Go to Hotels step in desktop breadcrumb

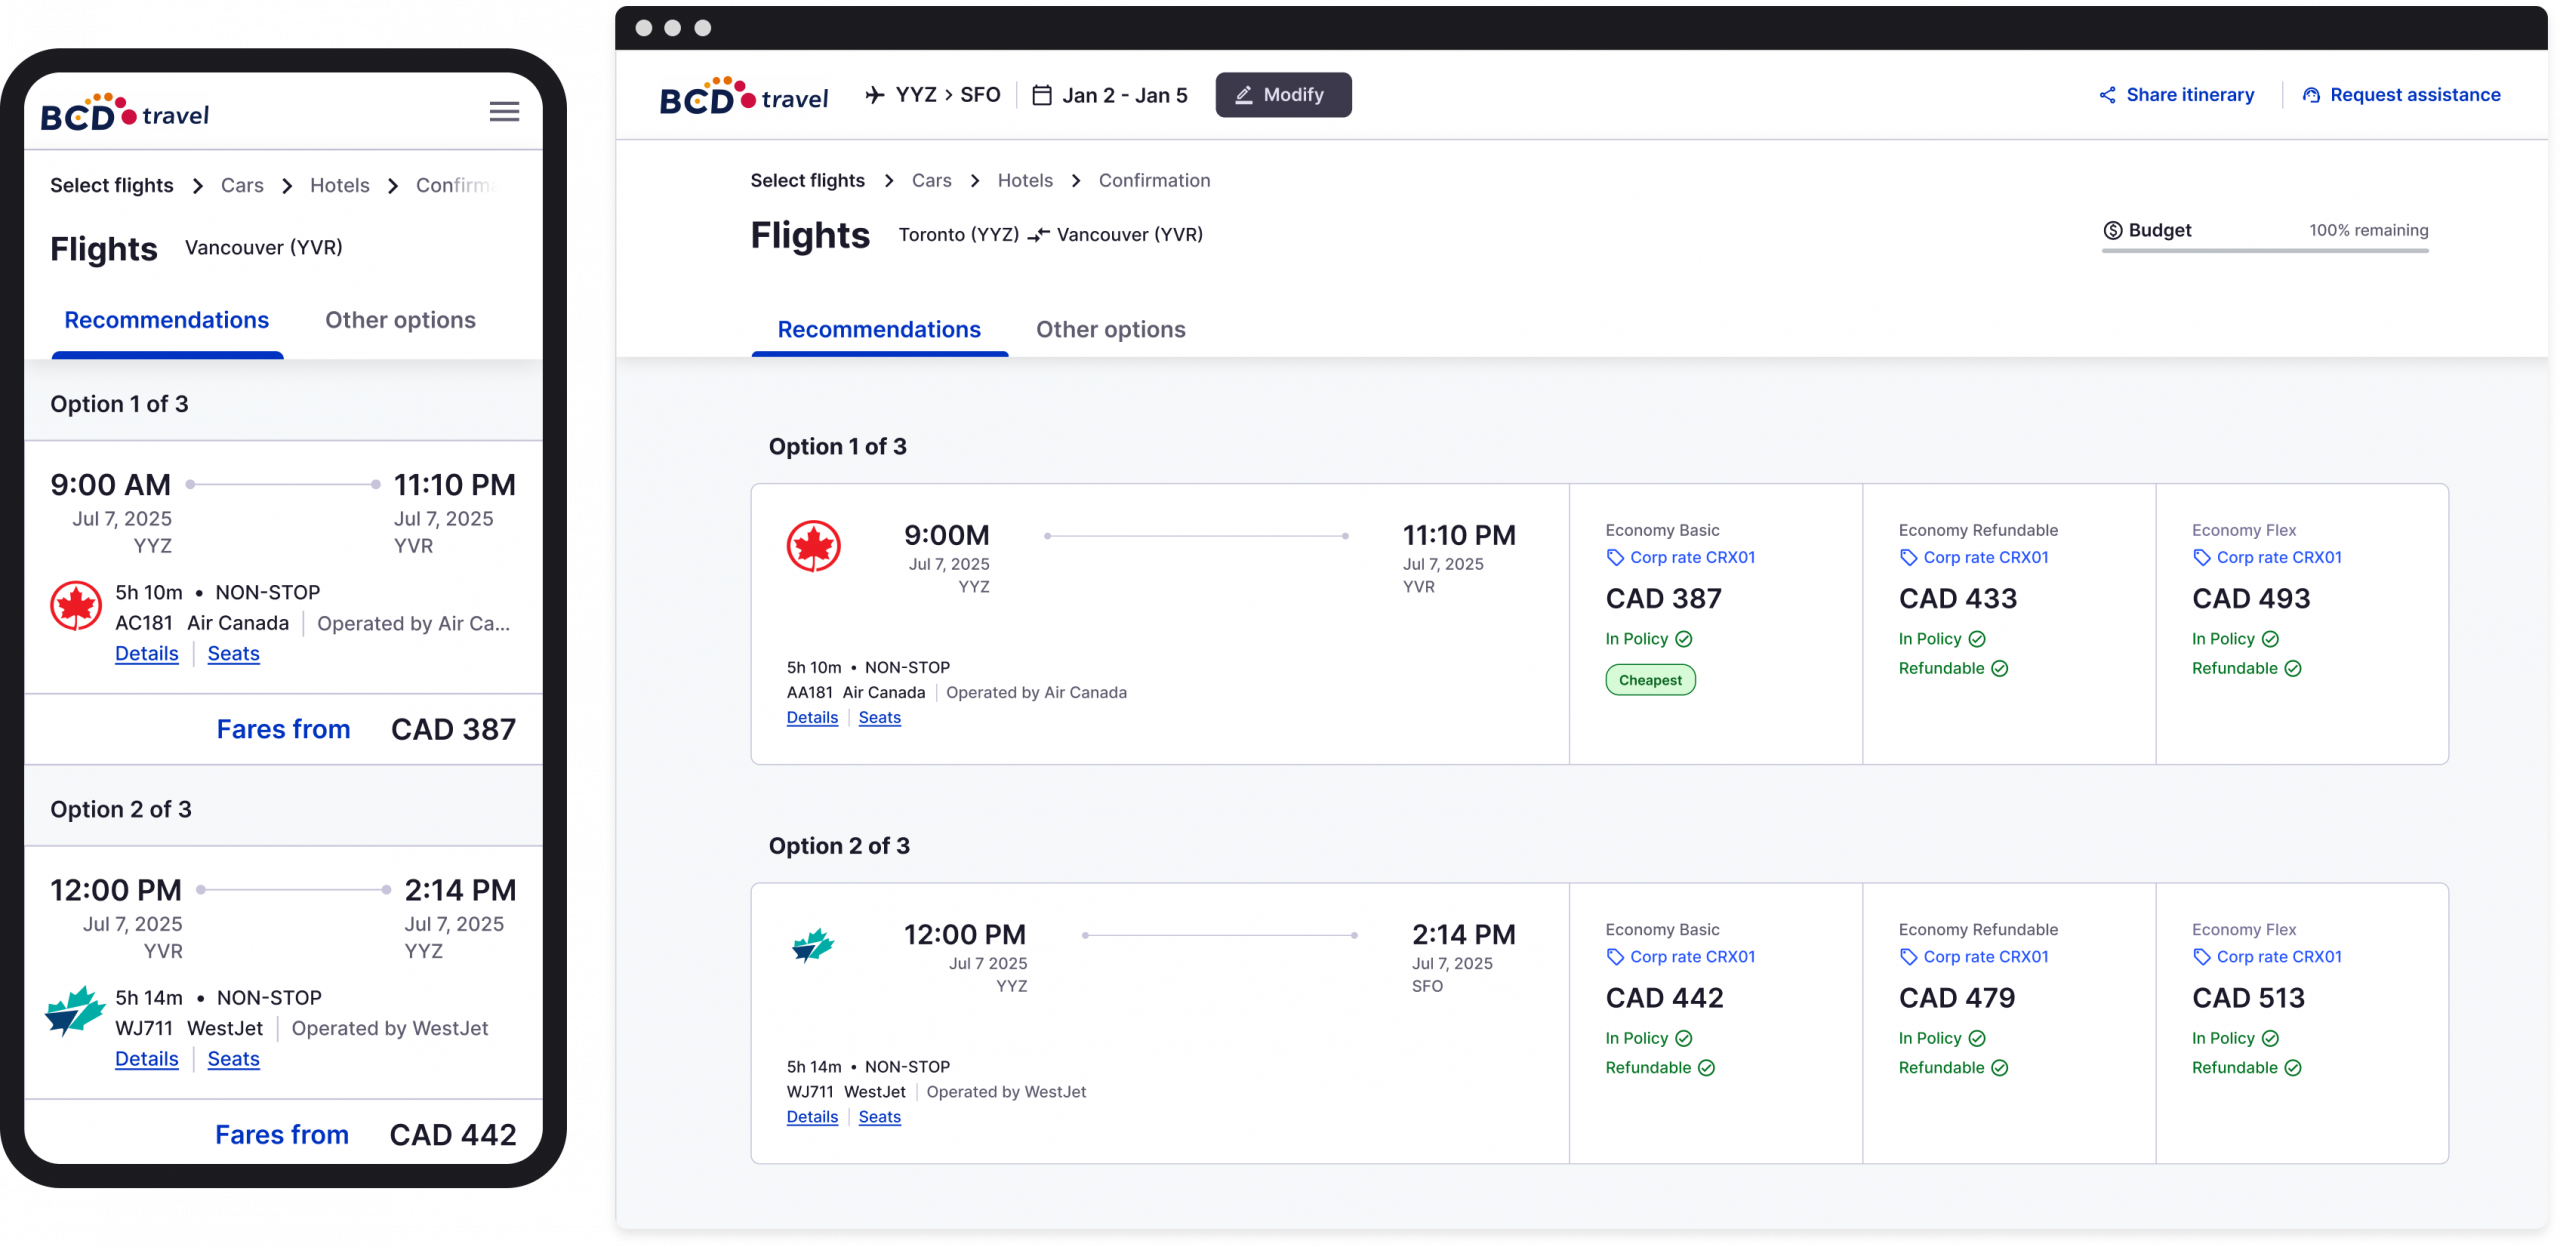(1025, 181)
